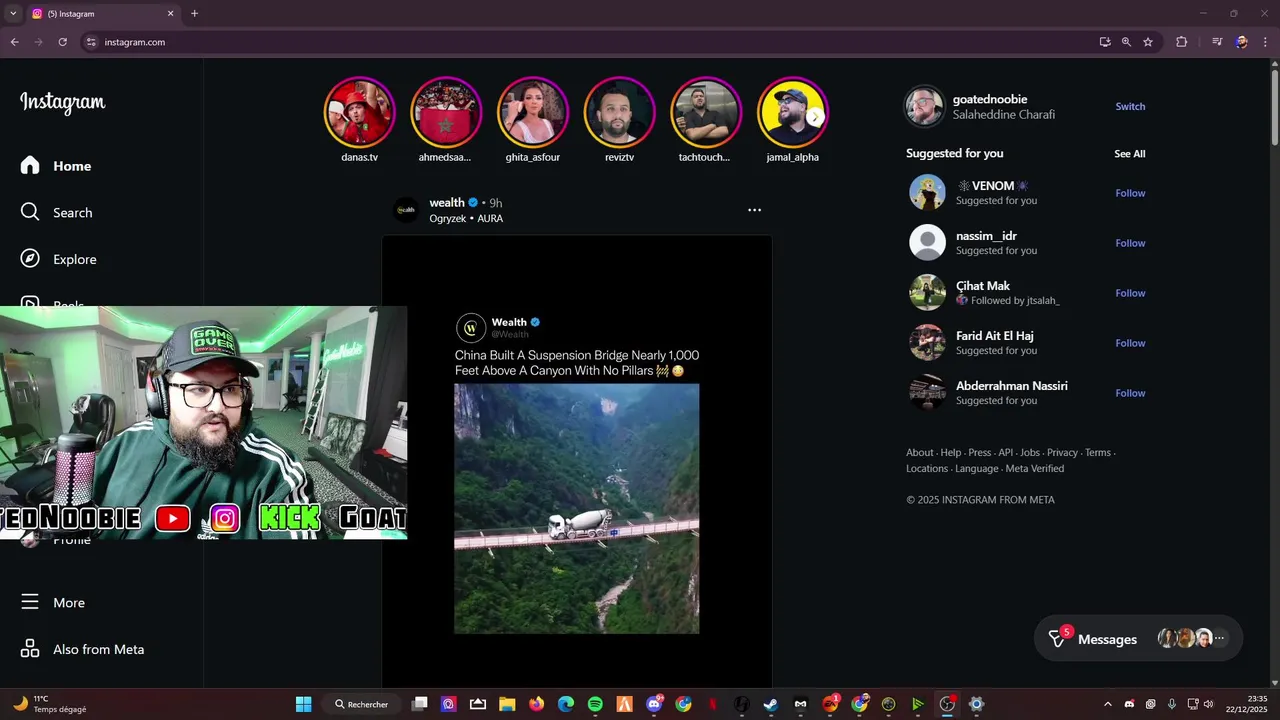Click the Windows taskbar Rechercher search box

[x=362, y=704]
